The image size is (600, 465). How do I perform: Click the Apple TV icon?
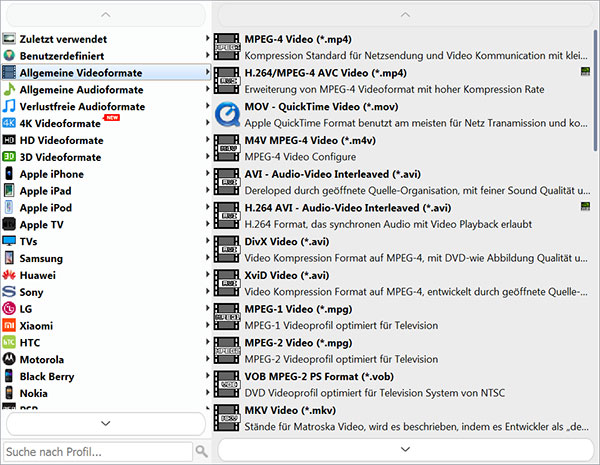click(x=9, y=224)
